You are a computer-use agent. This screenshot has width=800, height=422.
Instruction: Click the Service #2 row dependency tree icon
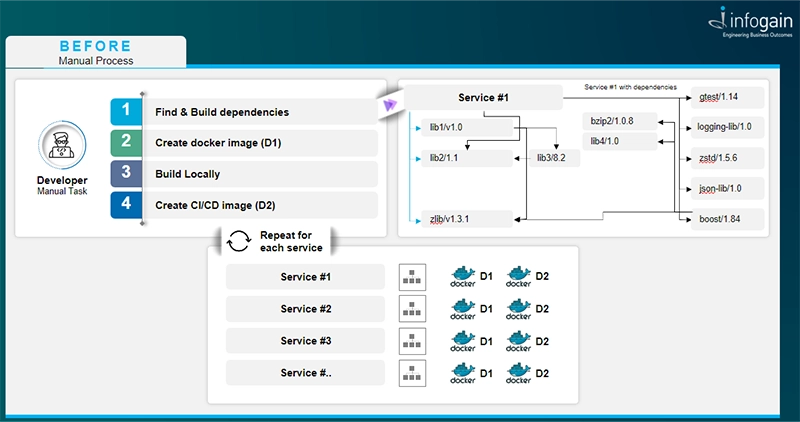[x=412, y=309]
